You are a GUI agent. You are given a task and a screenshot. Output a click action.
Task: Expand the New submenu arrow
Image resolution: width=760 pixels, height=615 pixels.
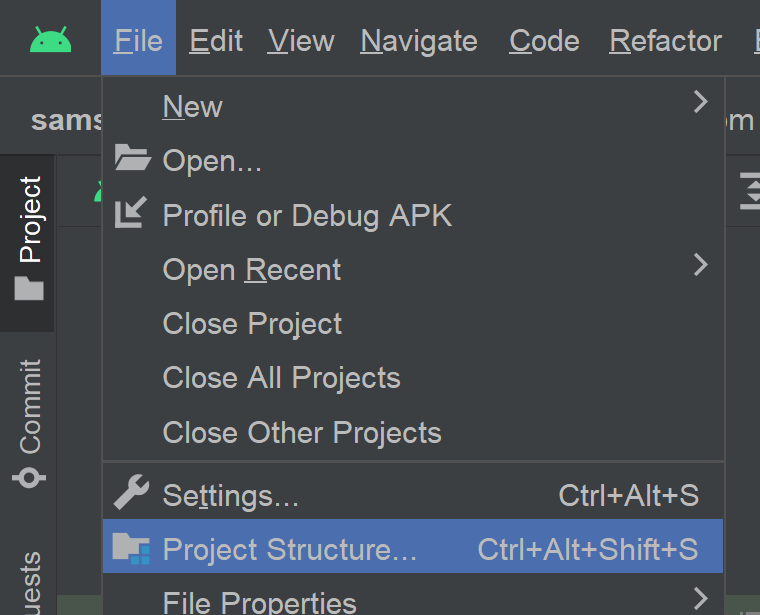(x=700, y=102)
